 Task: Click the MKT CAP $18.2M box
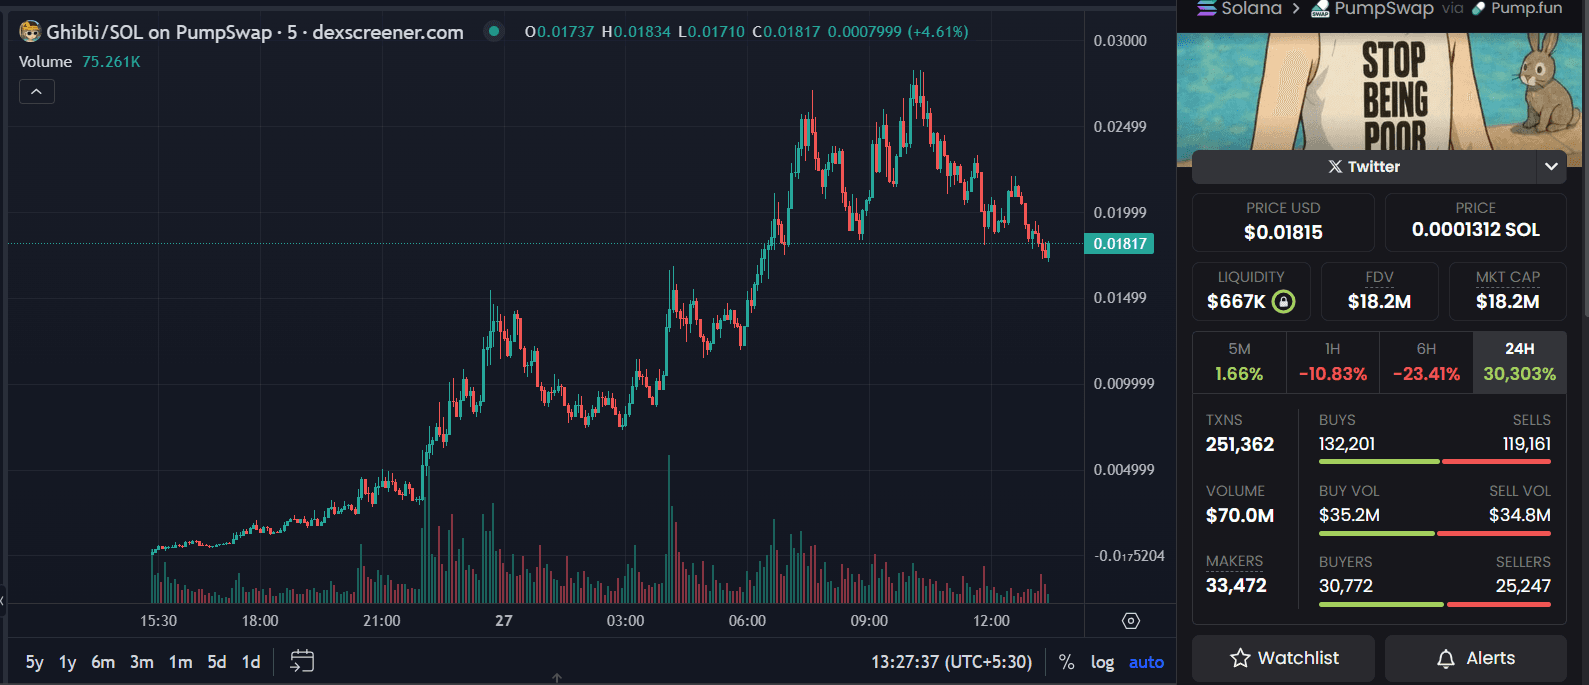[x=1507, y=291]
